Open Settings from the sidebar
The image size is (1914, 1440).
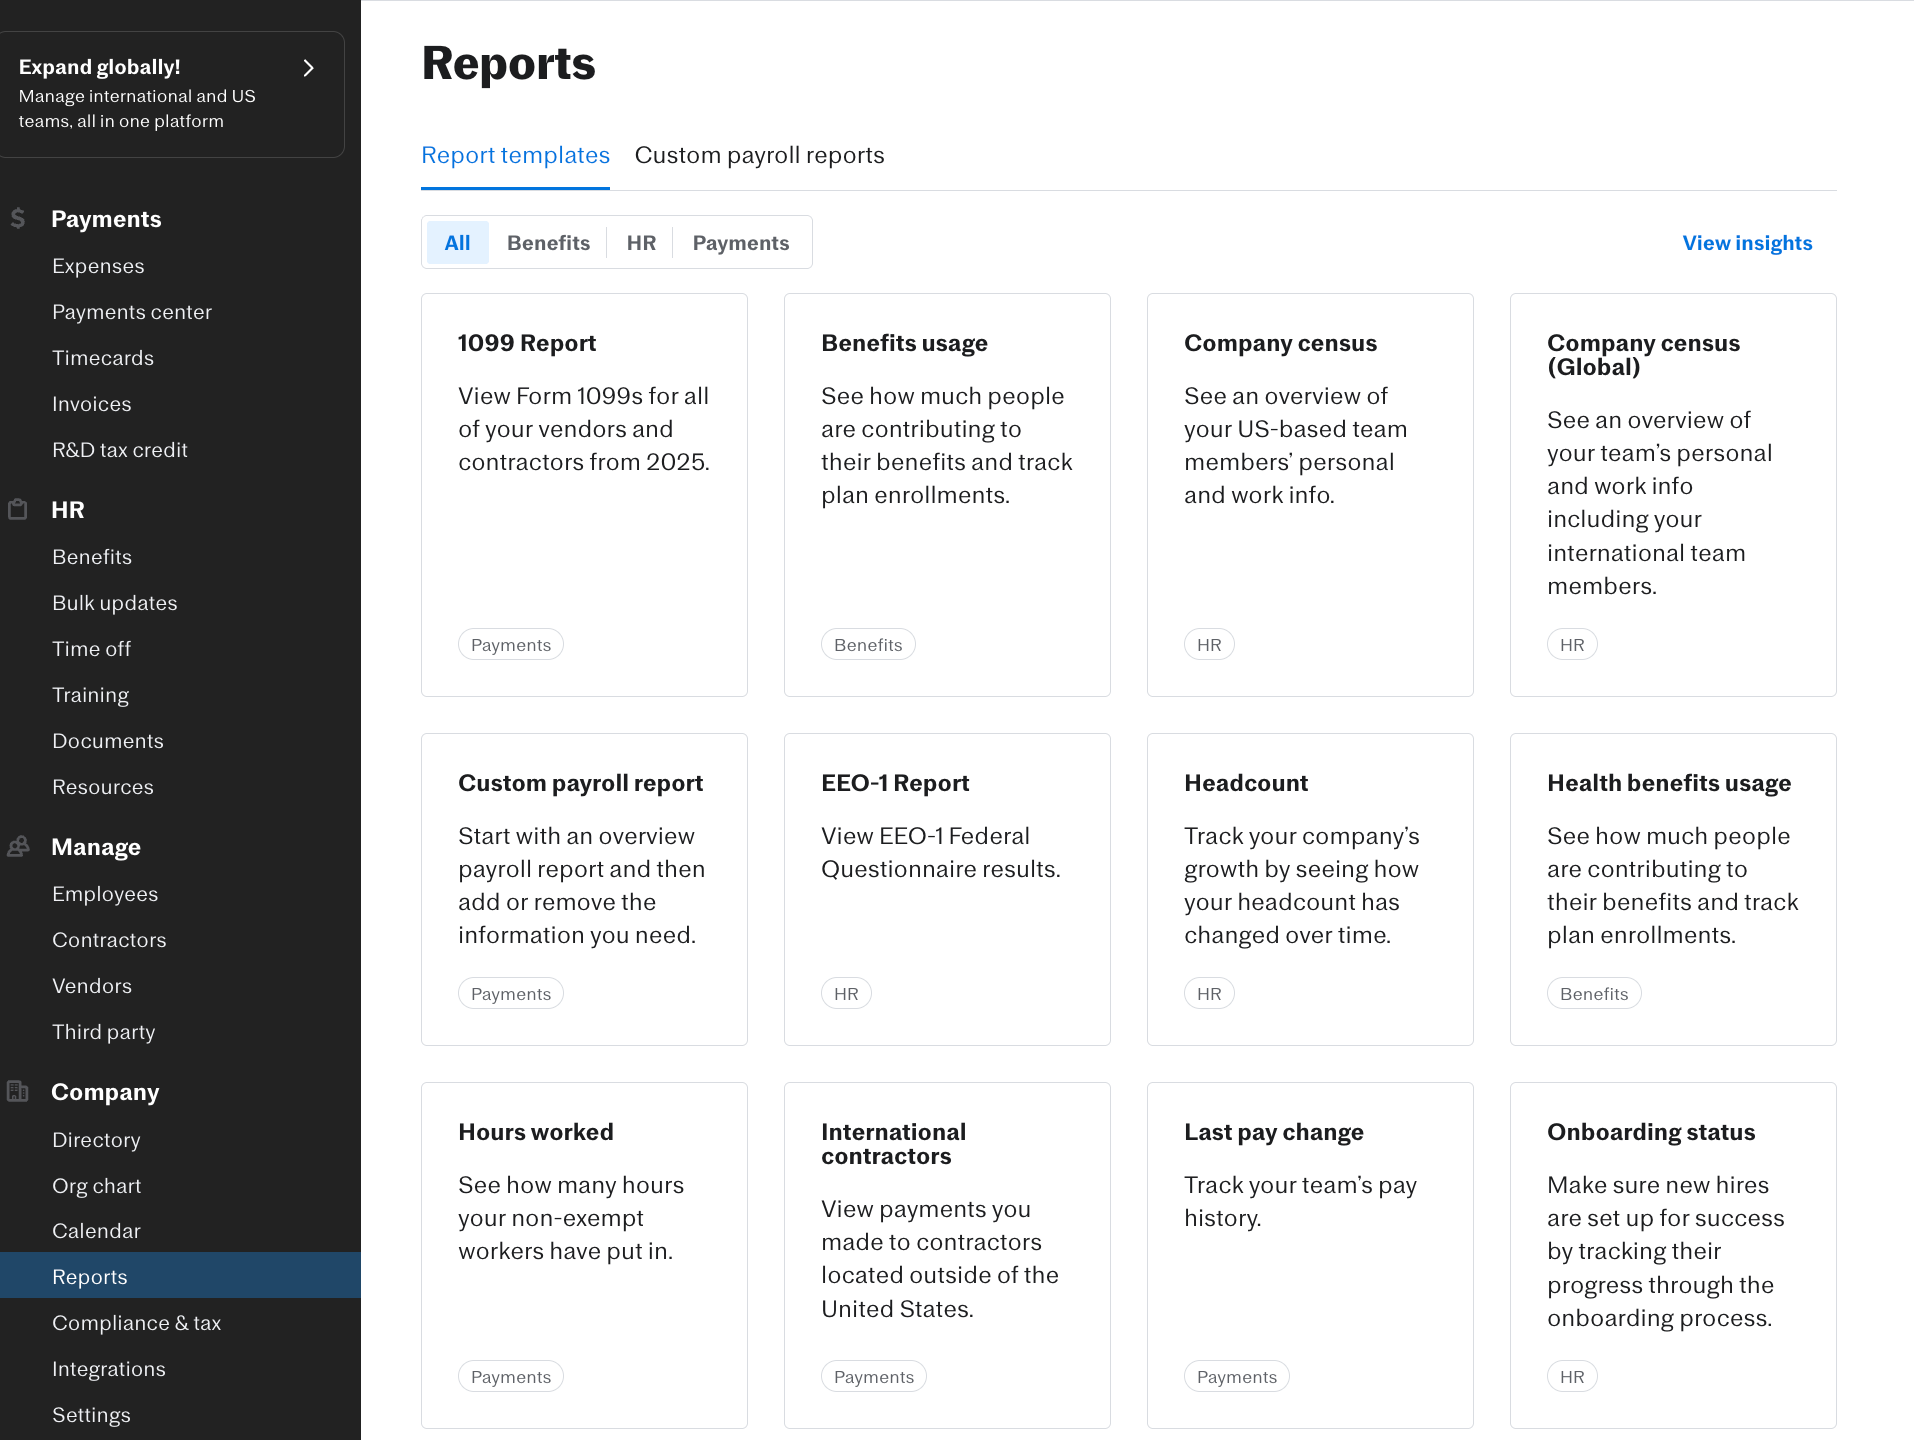91,1414
